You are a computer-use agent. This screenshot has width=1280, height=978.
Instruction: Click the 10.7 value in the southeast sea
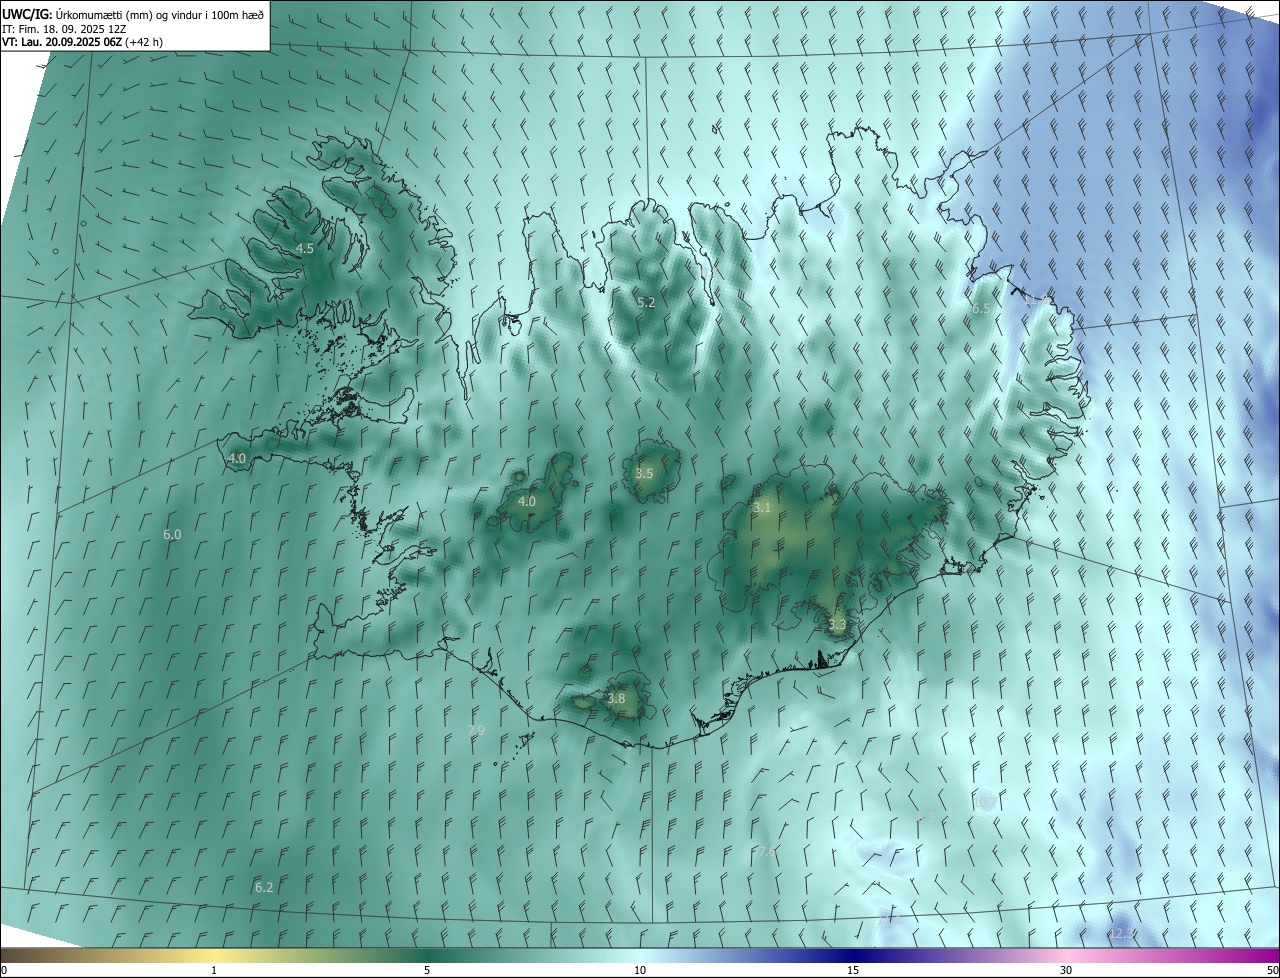984,802
